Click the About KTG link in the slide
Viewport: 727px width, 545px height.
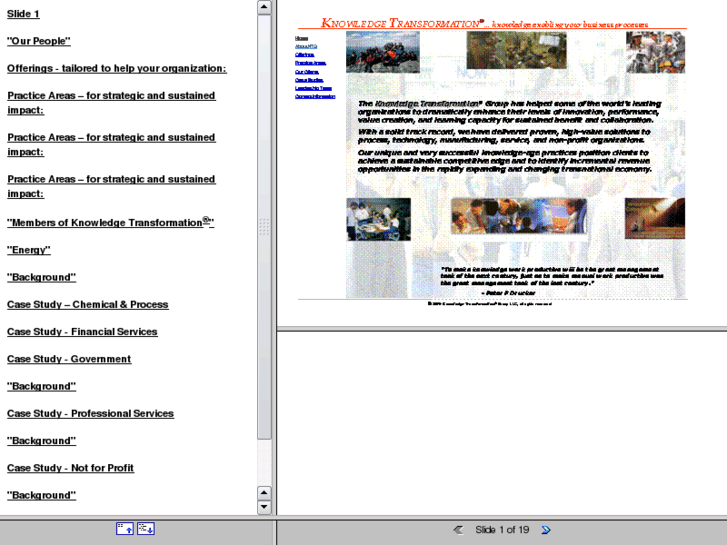[x=306, y=46]
